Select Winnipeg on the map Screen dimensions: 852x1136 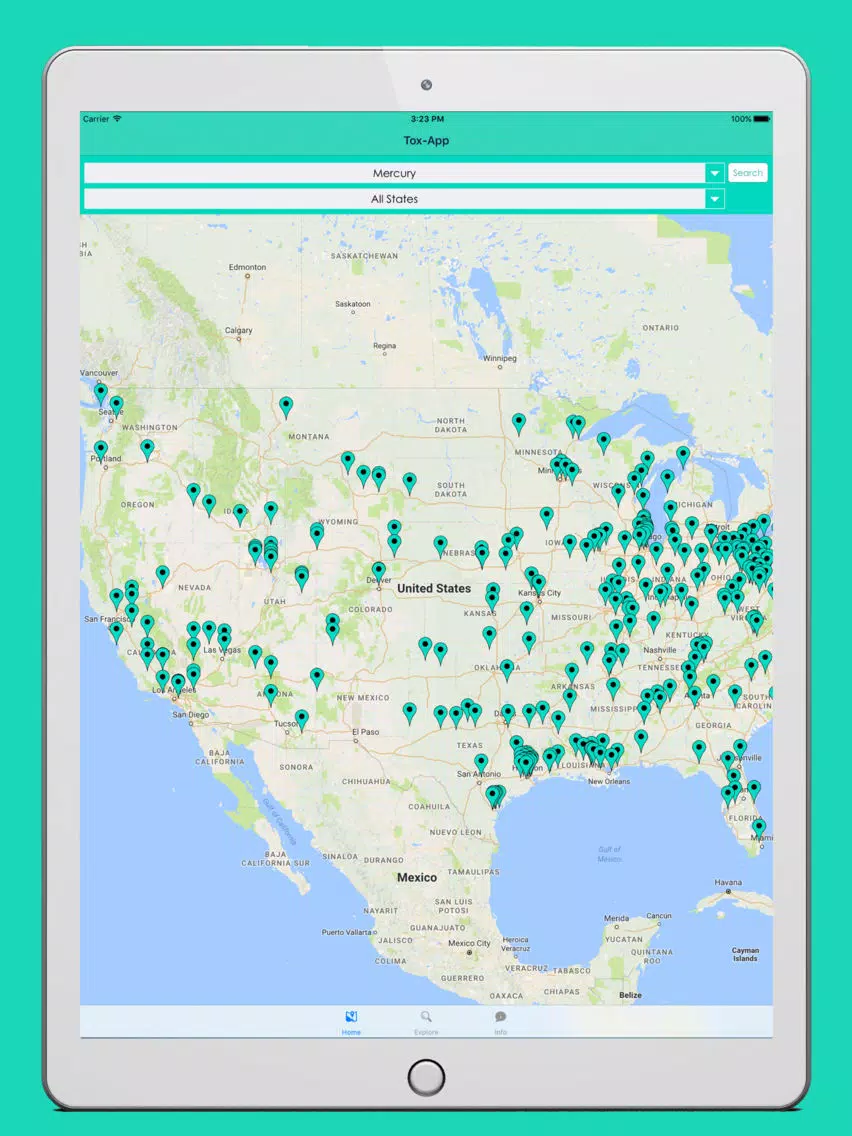click(x=500, y=359)
